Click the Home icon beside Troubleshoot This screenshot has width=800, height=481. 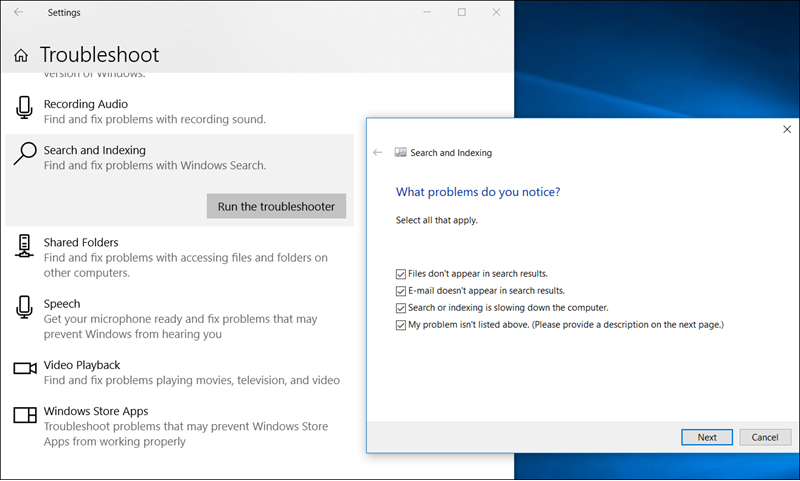(x=21, y=55)
